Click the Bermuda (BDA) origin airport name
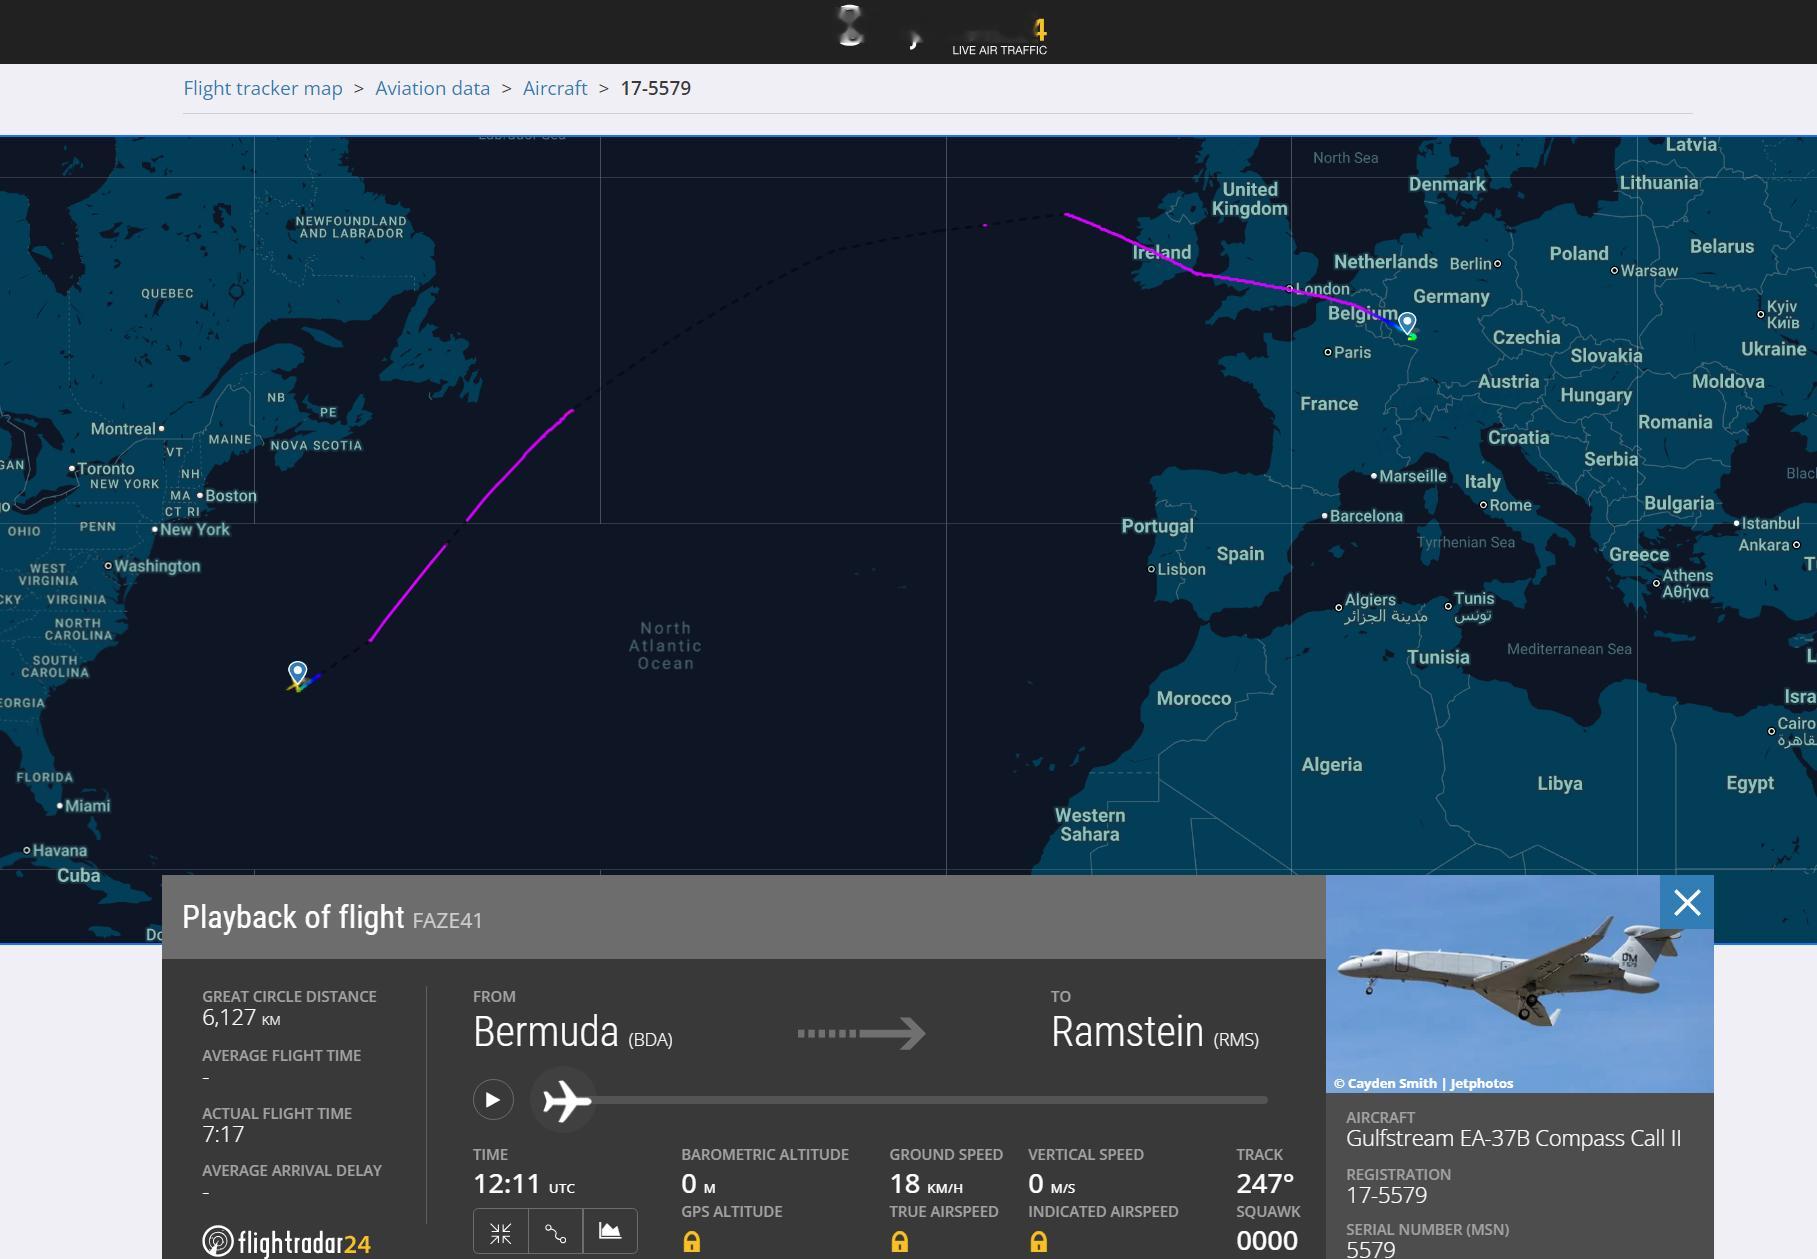The height and width of the screenshot is (1259, 1817). [573, 1032]
